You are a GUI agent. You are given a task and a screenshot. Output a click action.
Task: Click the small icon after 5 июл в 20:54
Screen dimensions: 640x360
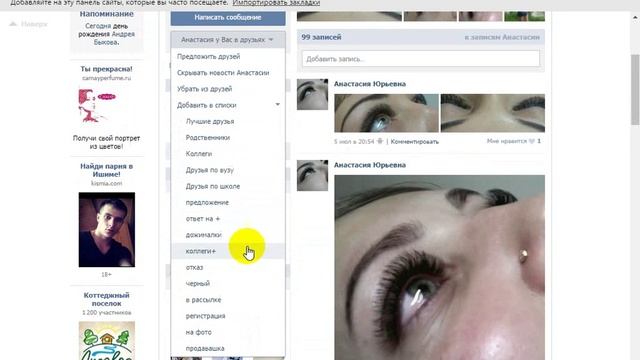click(380, 141)
